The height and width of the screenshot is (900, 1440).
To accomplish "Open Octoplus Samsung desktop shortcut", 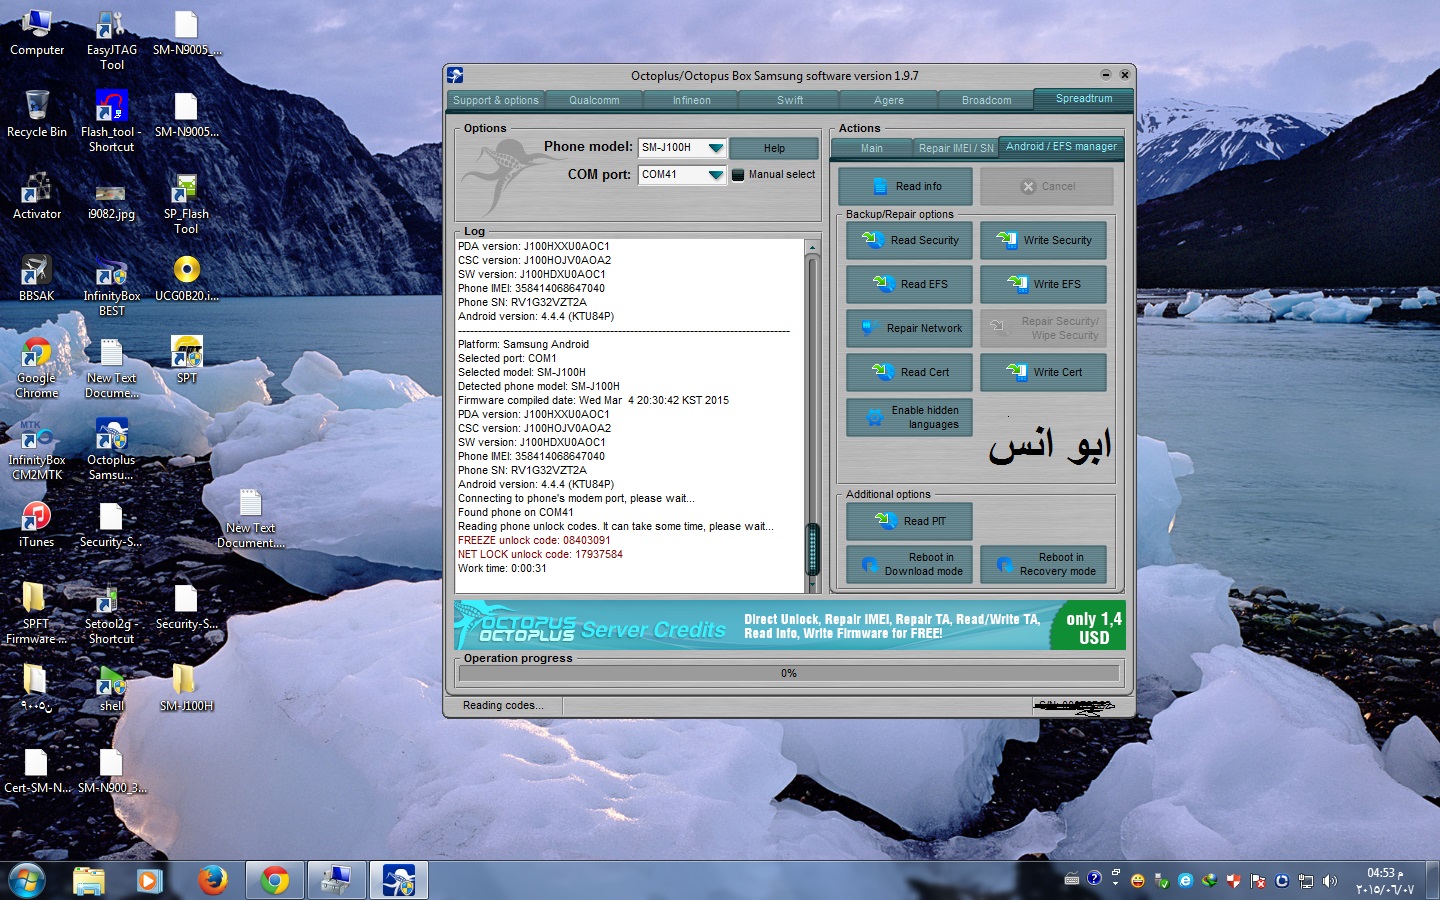I will tap(111, 450).
